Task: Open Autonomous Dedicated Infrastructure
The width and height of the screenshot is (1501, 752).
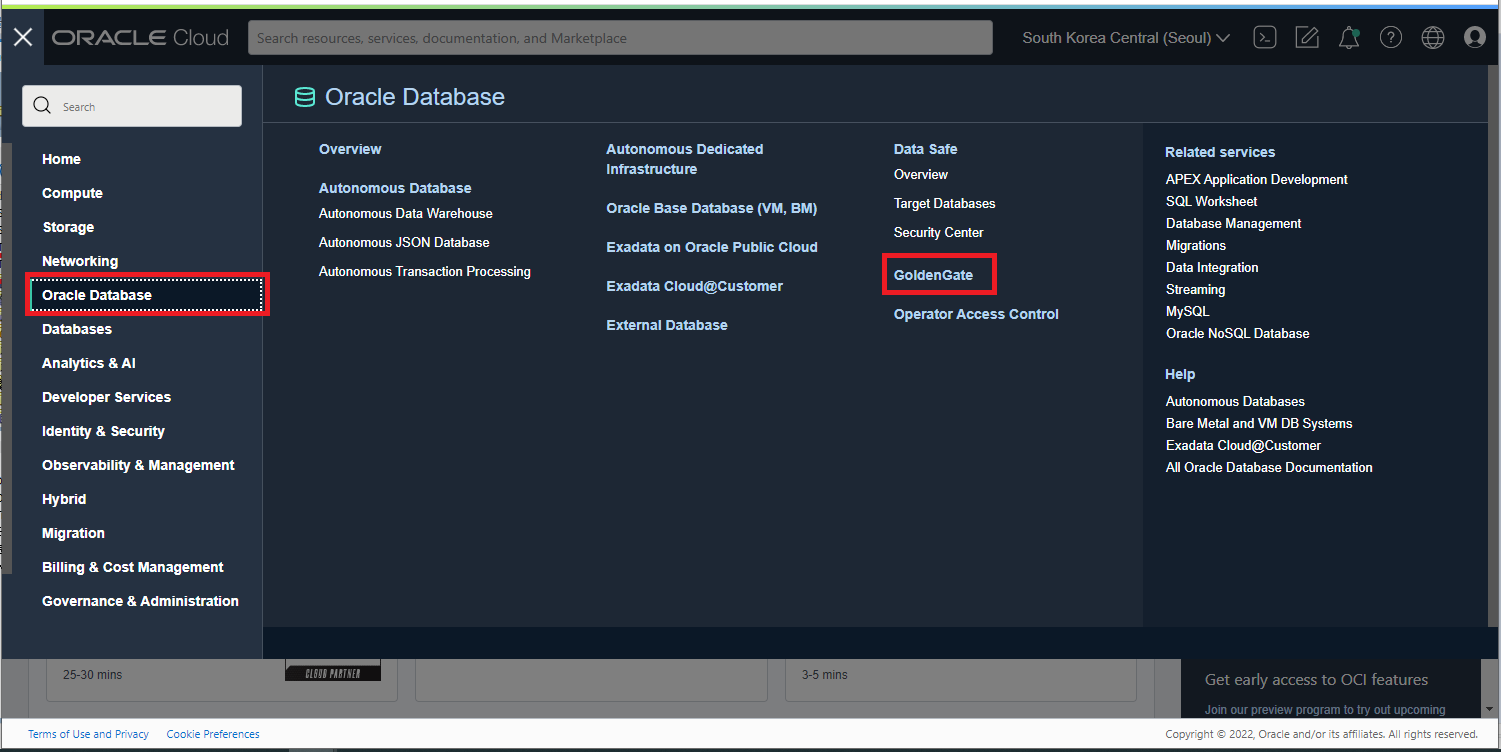Action: coord(685,159)
